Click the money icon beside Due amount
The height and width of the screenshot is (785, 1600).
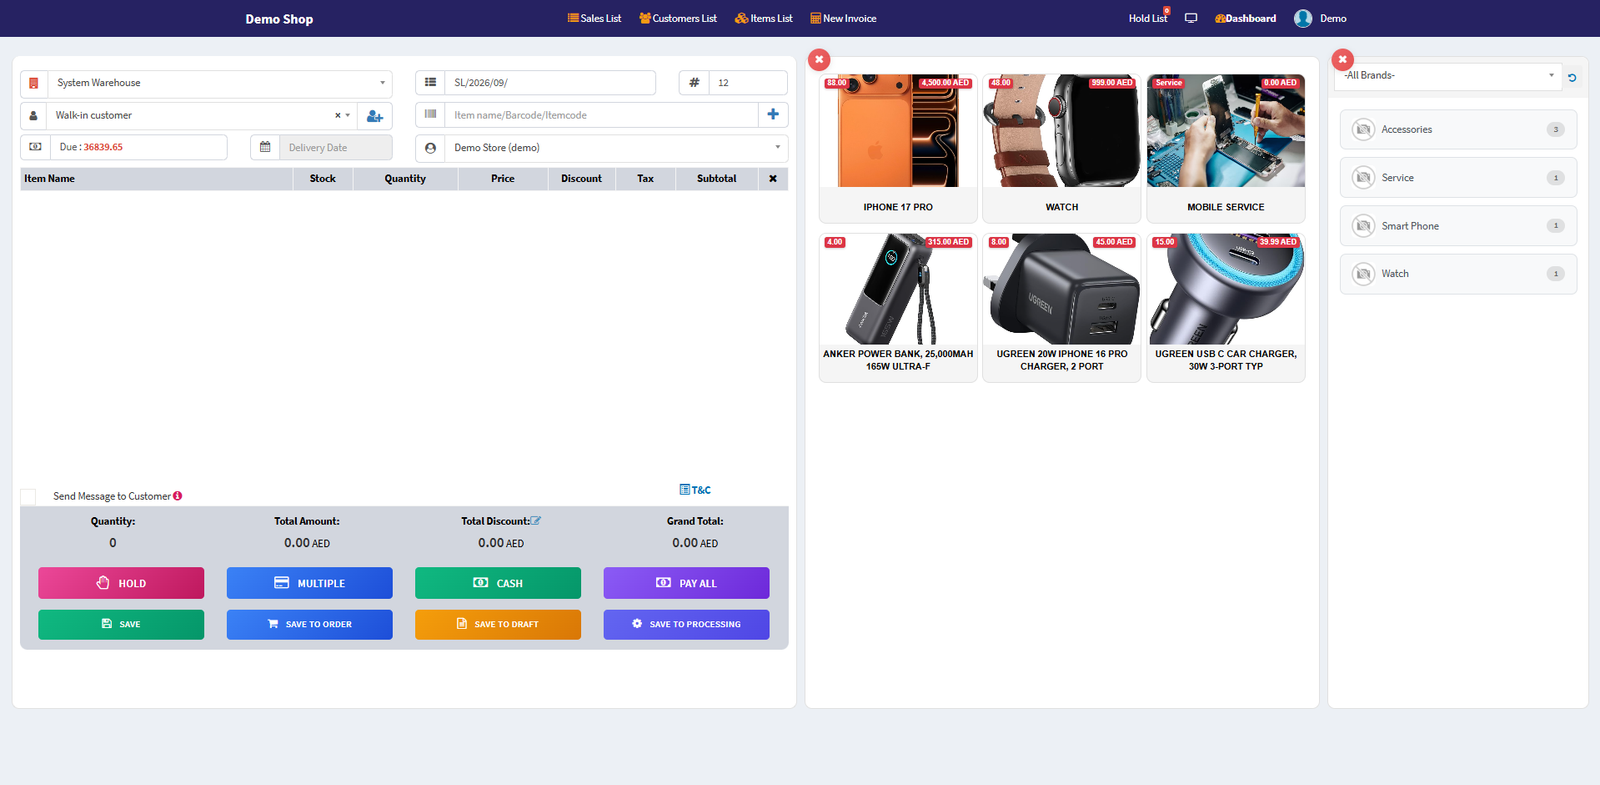(x=35, y=147)
